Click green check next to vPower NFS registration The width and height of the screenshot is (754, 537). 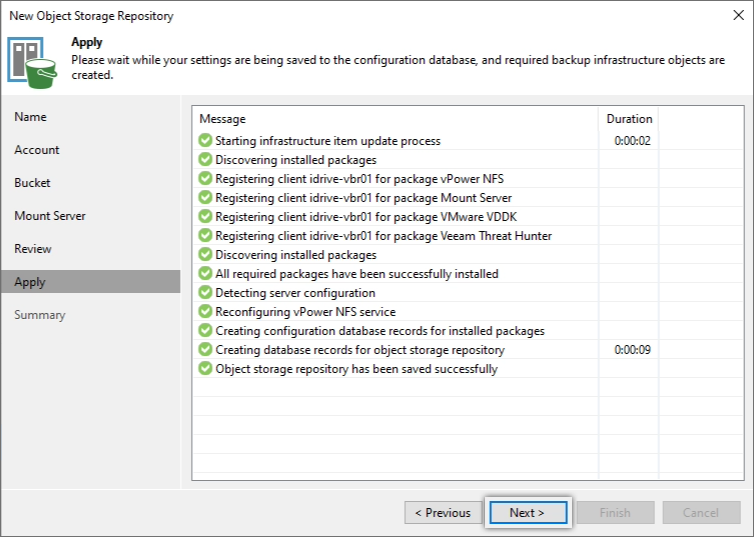pyautogui.click(x=205, y=178)
